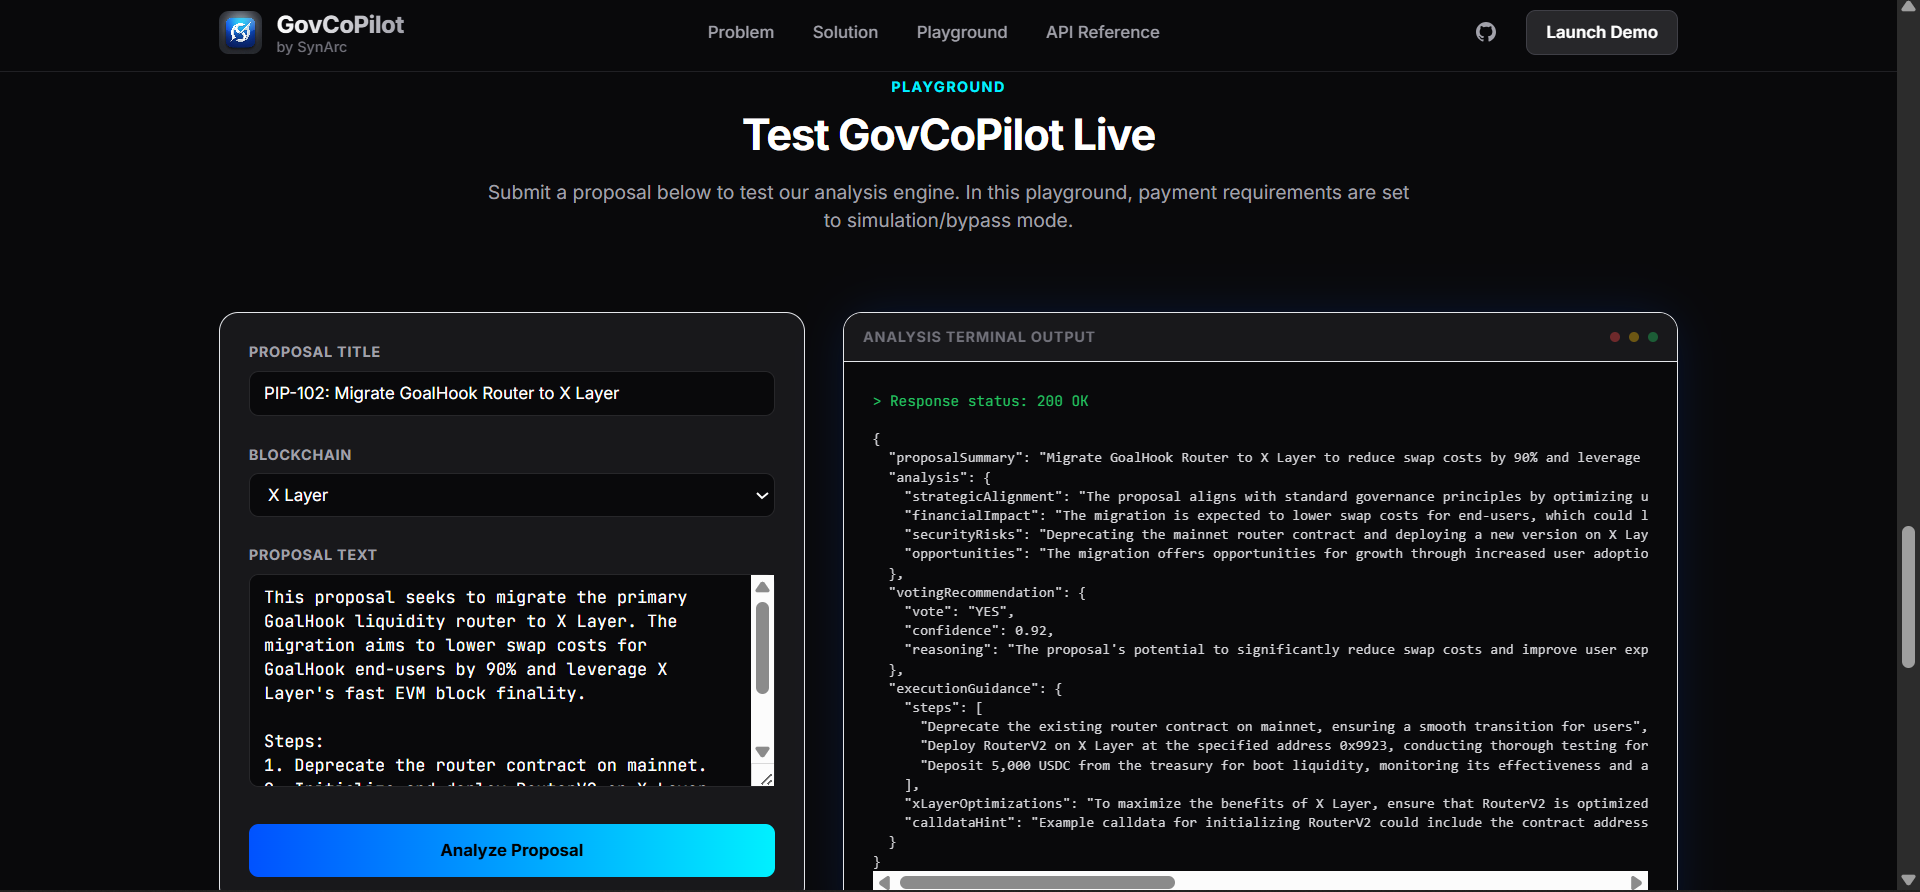Click the 'PROPOSAL TEXT' field label

coord(313,555)
